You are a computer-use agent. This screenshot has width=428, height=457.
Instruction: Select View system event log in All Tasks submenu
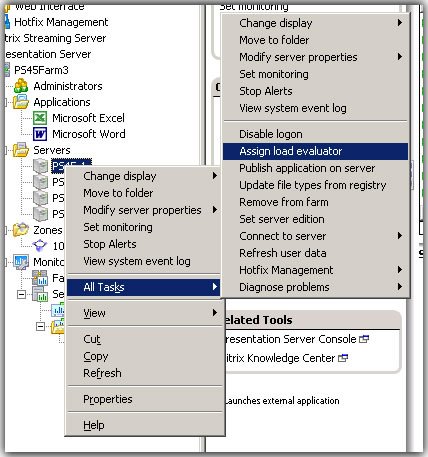tap(315, 108)
